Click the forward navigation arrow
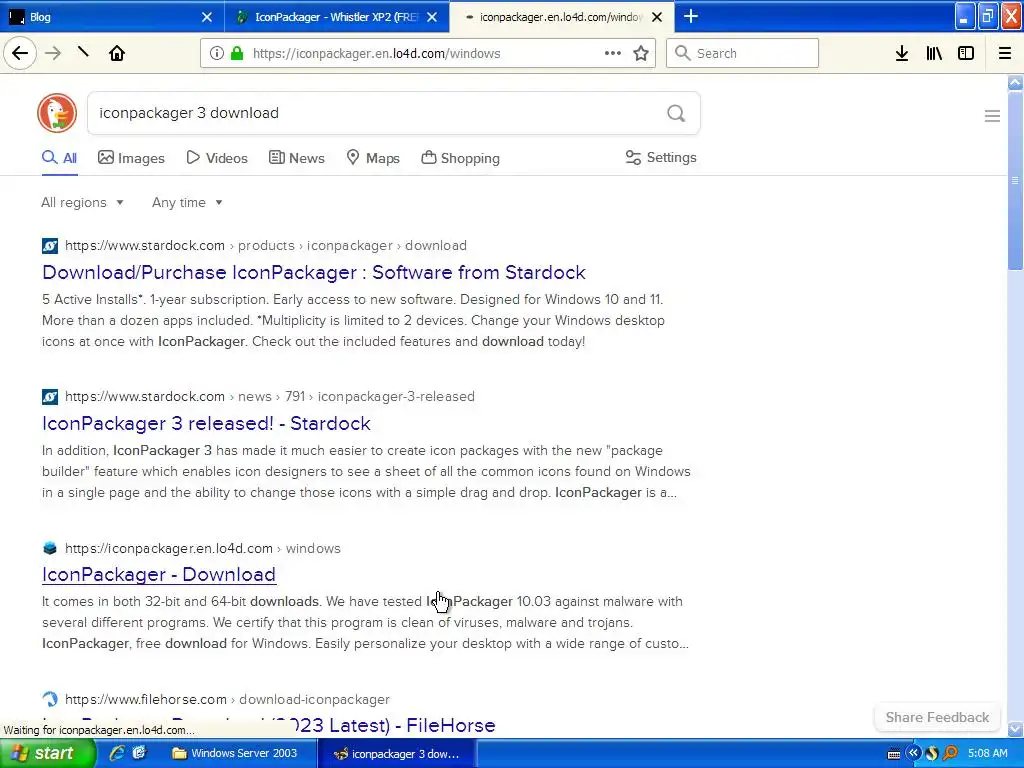Screen dimensions: 1024x768 53,53
